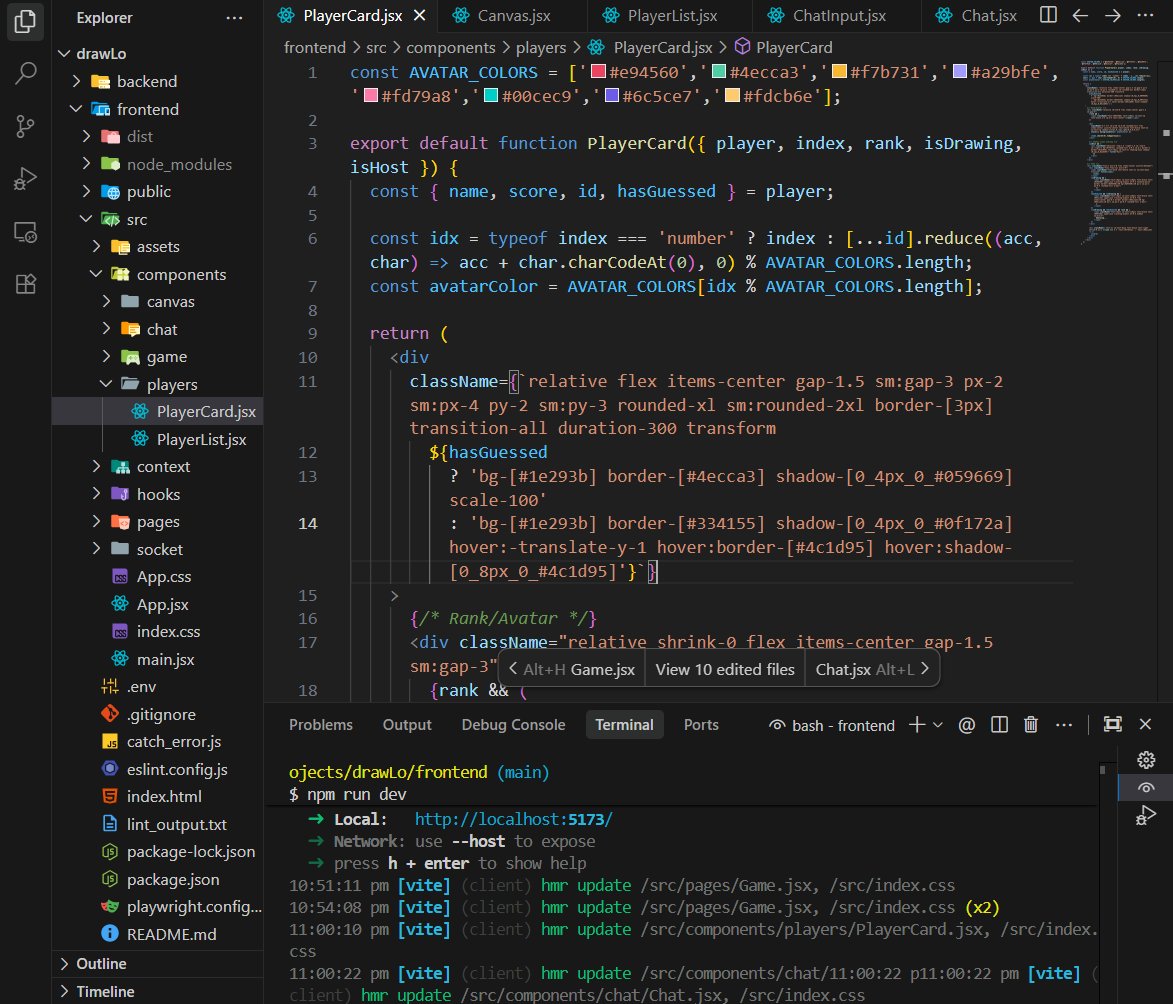Toggle the eye visibility icon in the right gutter
This screenshot has height=1004, width=1173.
click(1146, 787)
